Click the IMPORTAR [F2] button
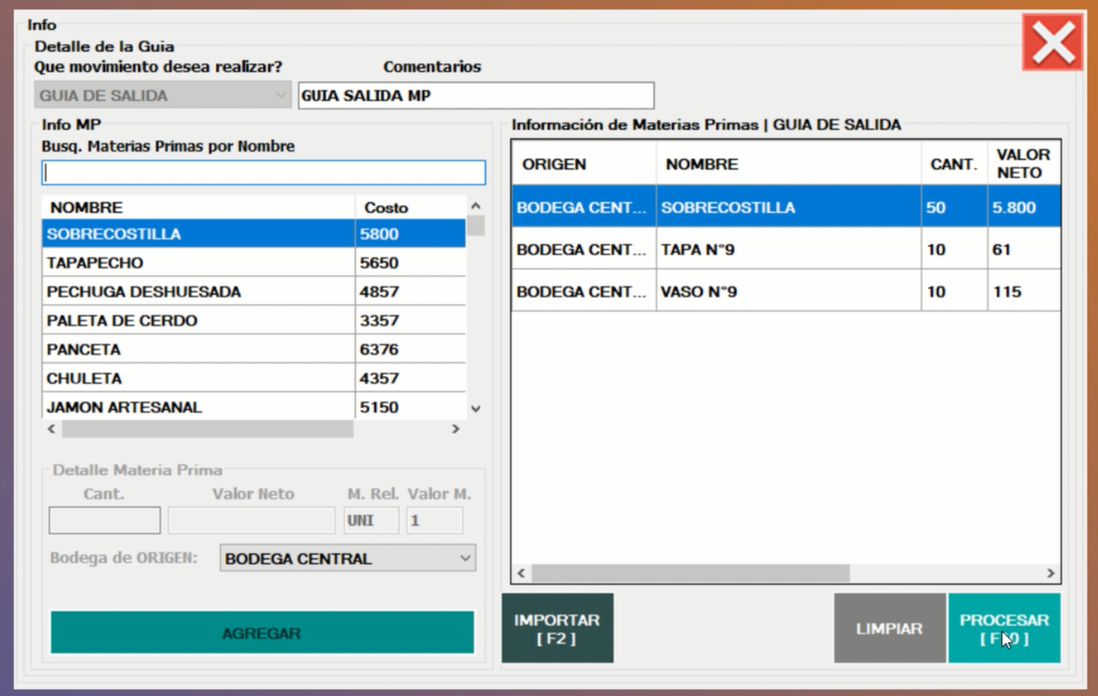This screenshot has height=696, width=1098. pos(557,628)
